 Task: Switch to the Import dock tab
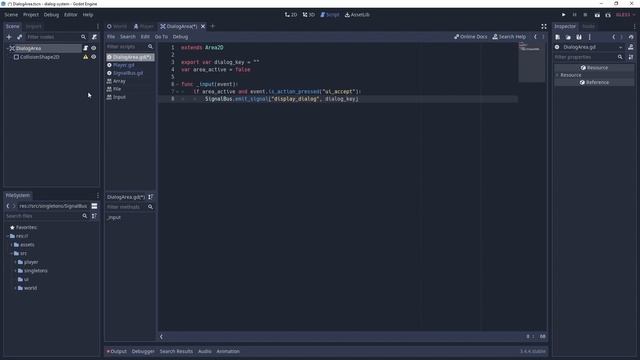(33, 26)
